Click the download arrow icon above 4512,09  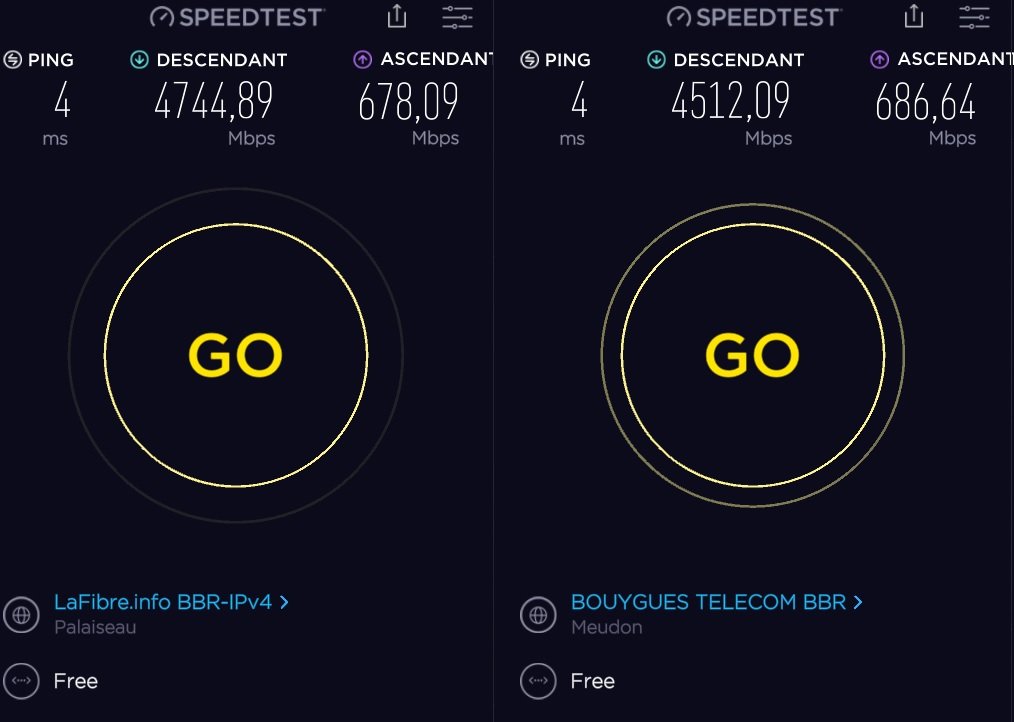coord(657,60)
